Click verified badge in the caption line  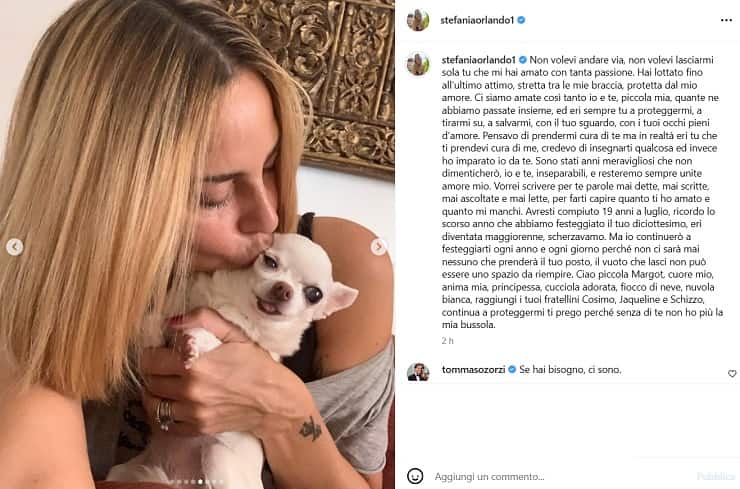(x=522, y=60)
